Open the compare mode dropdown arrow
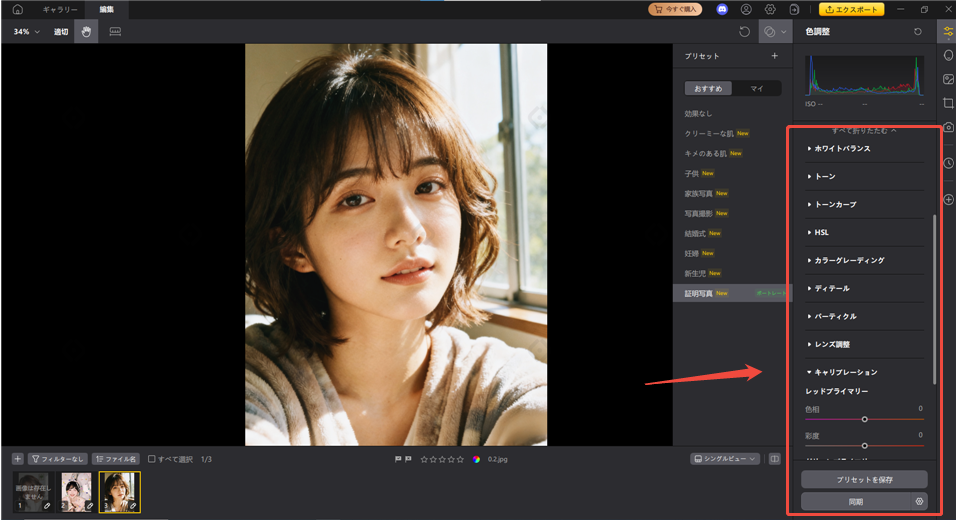This screenshot has width=957, height=521. [784, 32]
